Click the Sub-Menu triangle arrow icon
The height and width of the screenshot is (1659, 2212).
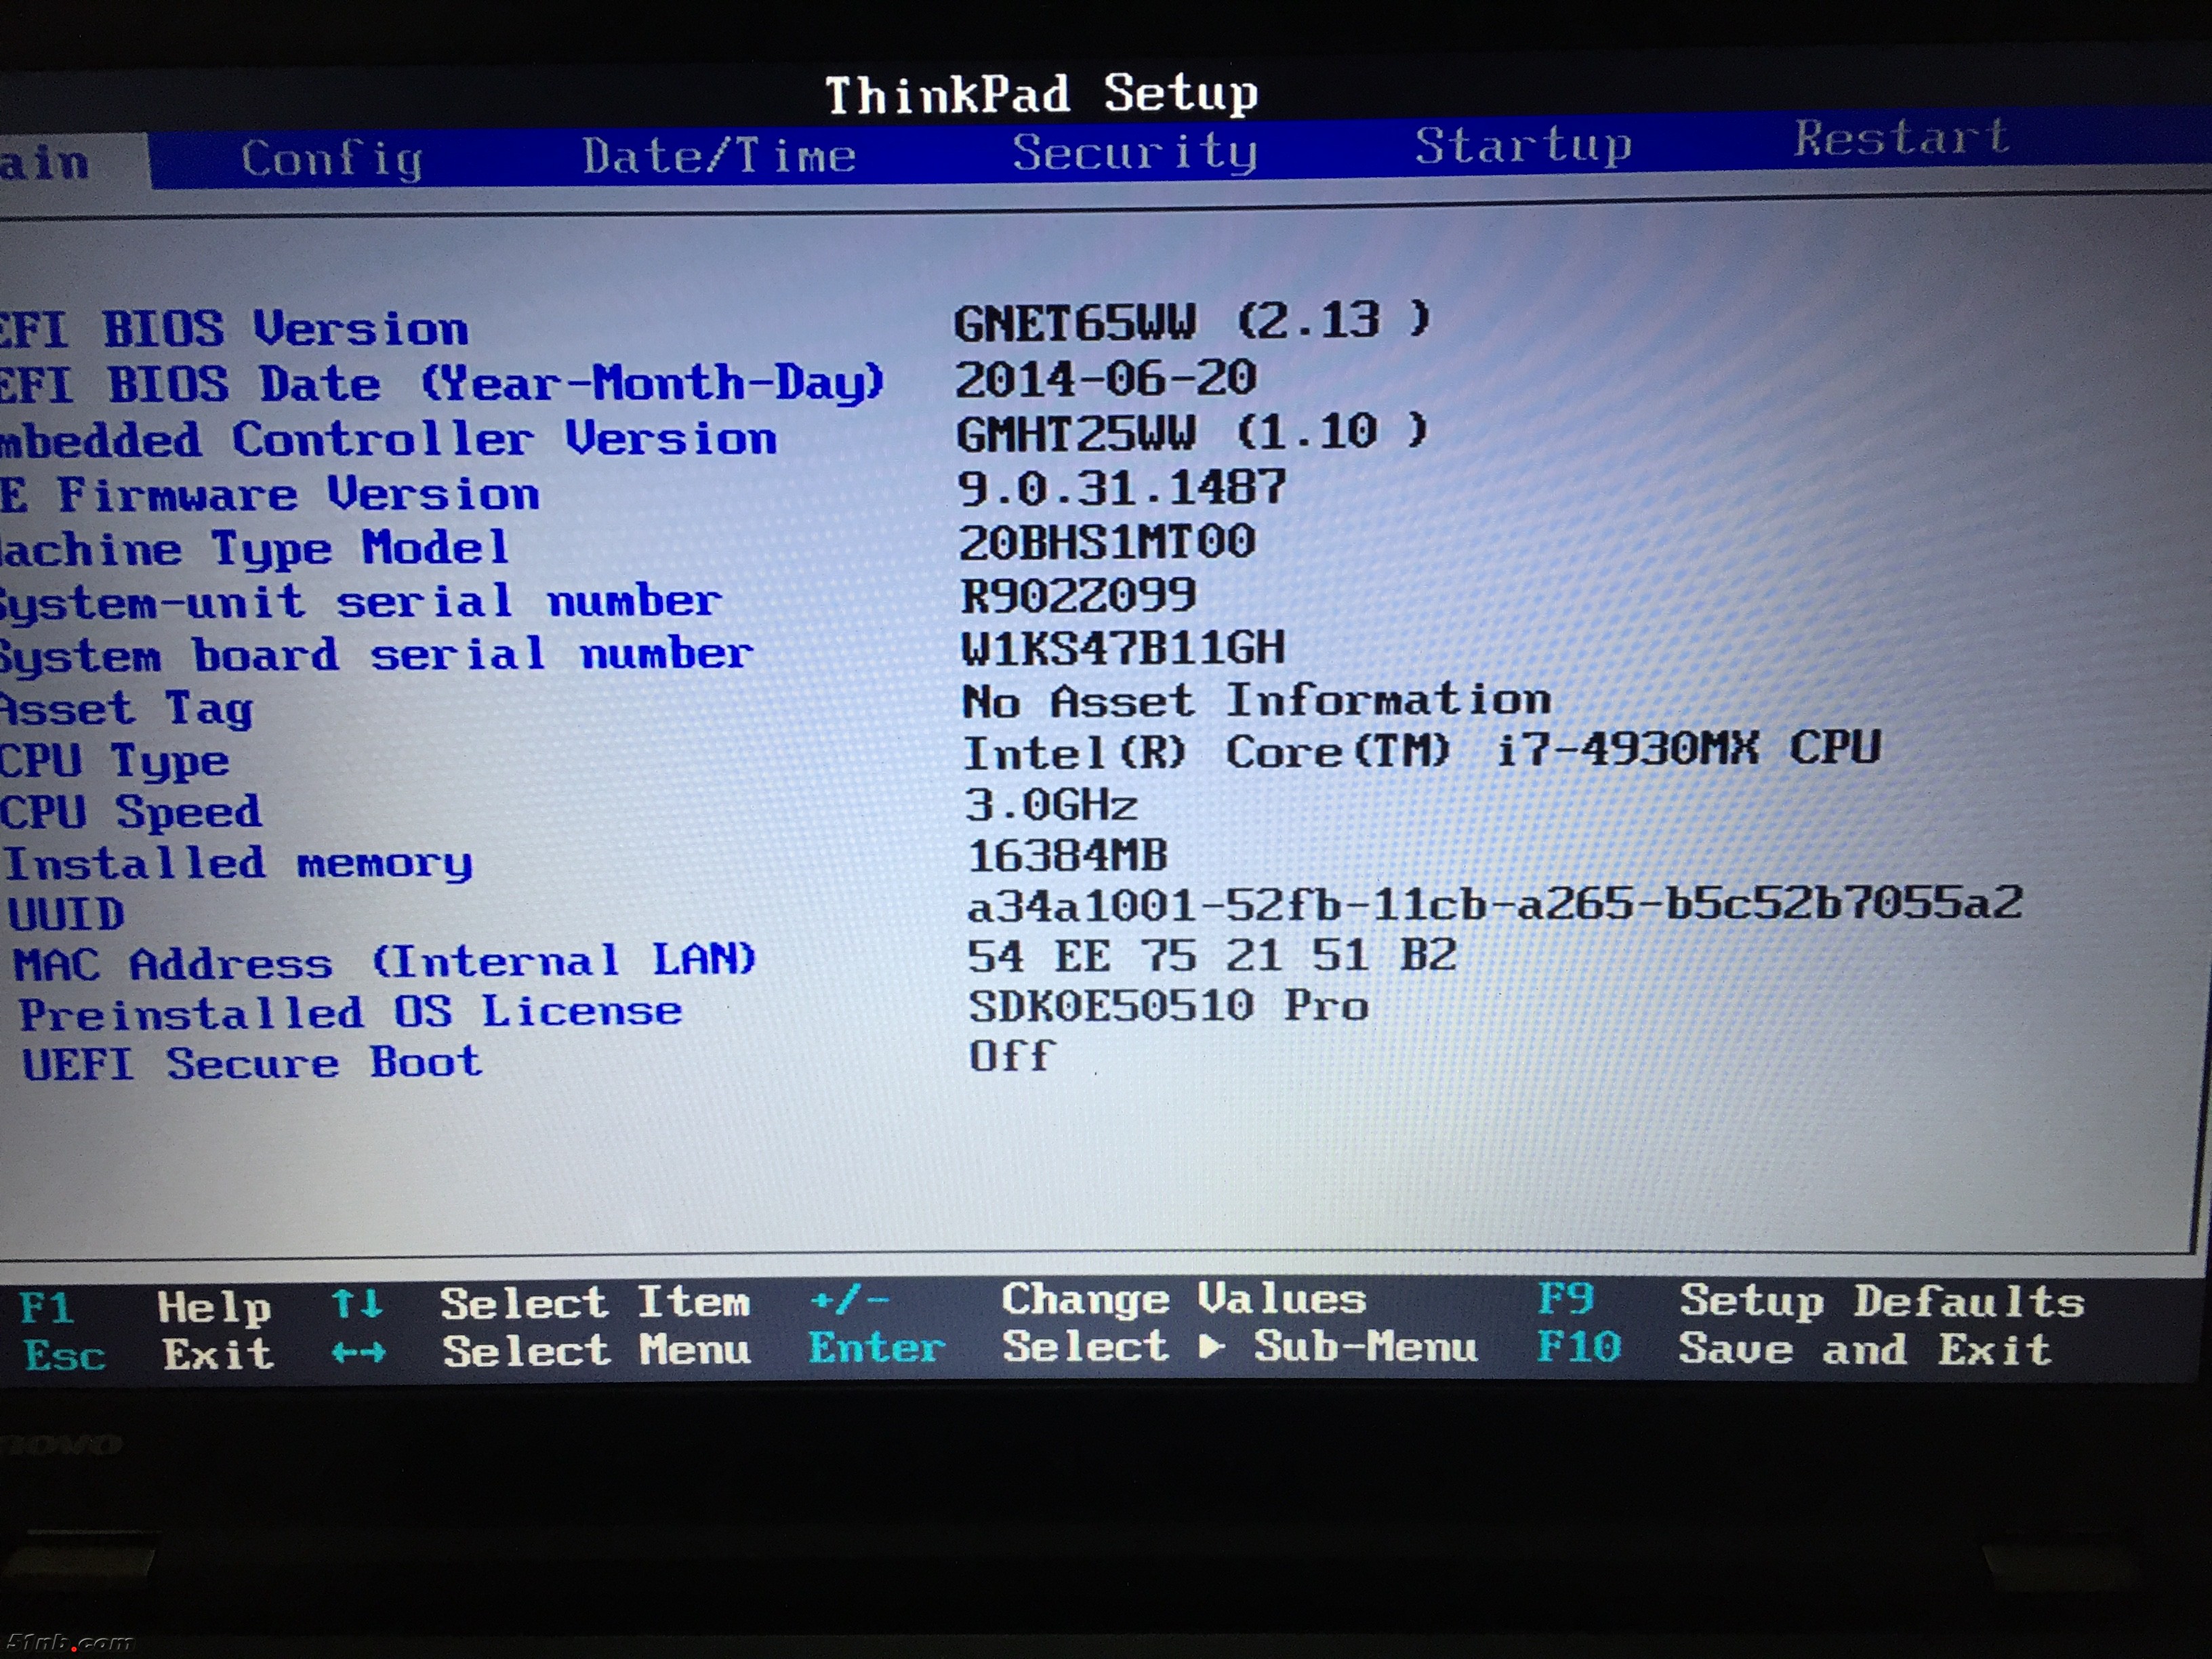pyautogui.click(x=1211, y=1347)
